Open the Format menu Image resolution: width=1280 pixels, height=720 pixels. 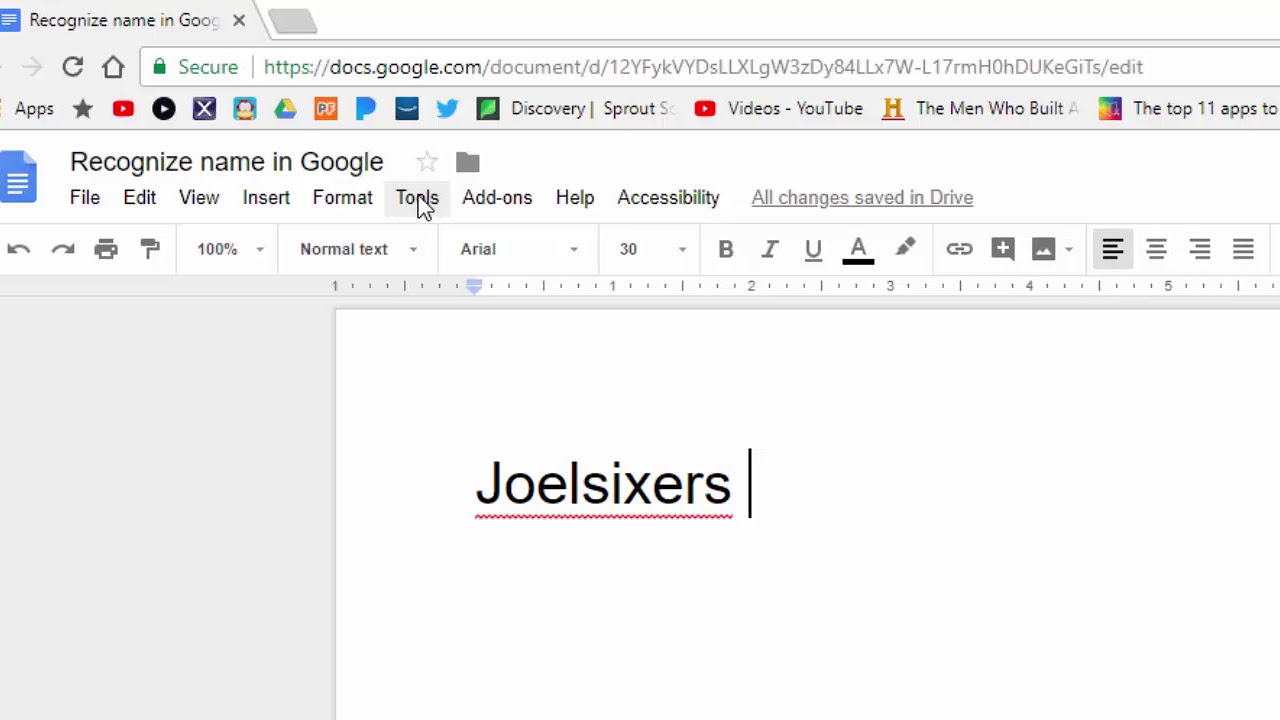point(343,198)
